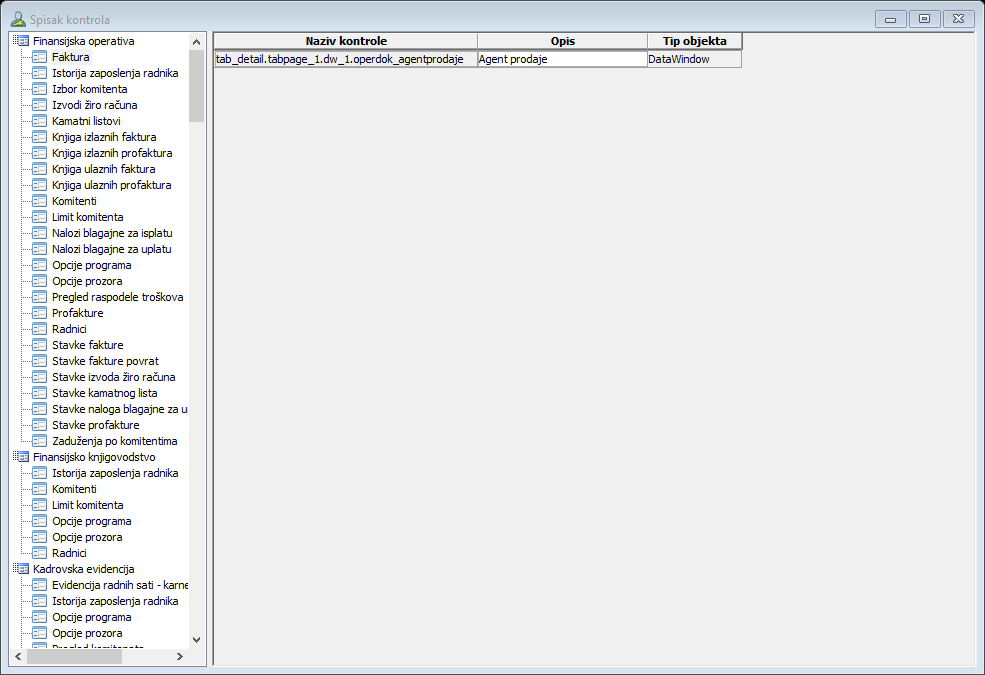The width and height of the screenshot is (985, 675).
Task: Click the Tip objekta column header
Action: point(694,41)
